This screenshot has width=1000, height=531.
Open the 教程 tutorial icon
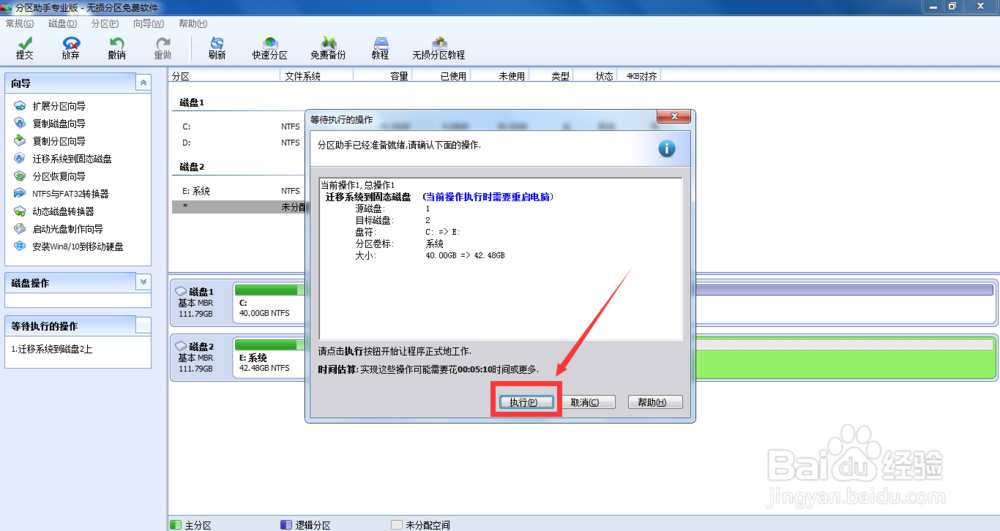tap(380, 48)
